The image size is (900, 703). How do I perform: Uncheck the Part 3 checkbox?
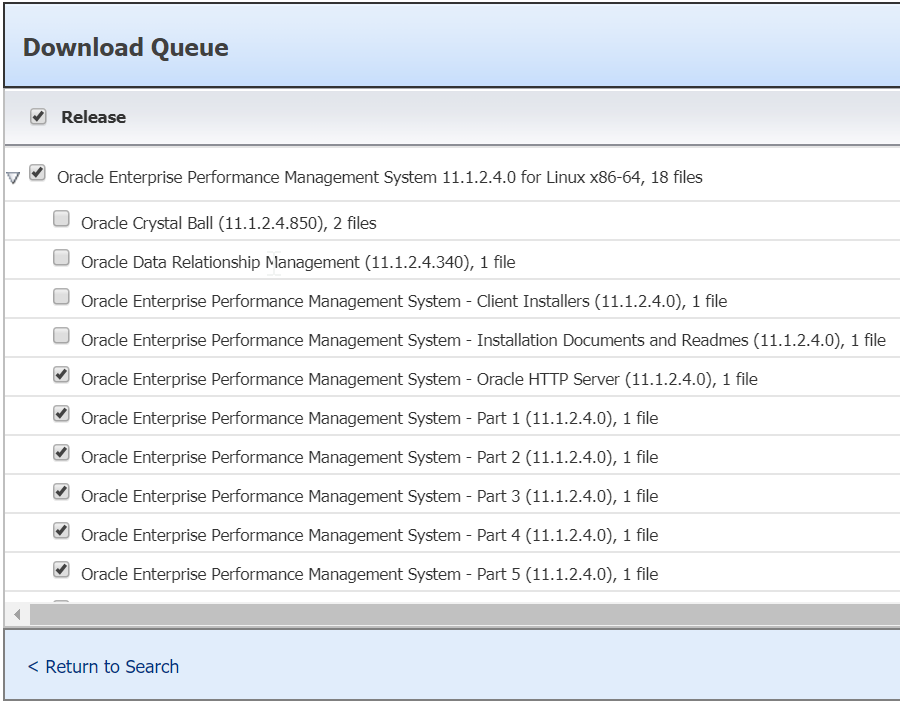coord(61,492)
